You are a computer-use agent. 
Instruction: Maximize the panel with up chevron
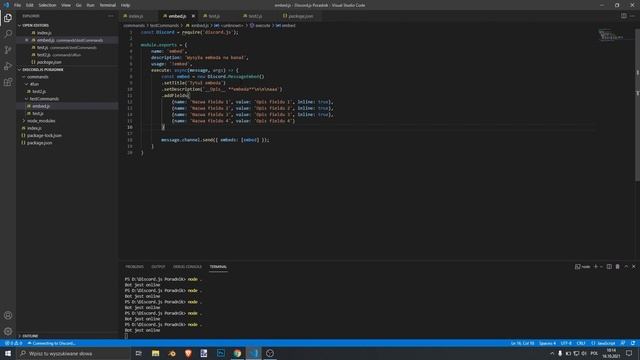[626, 267]
